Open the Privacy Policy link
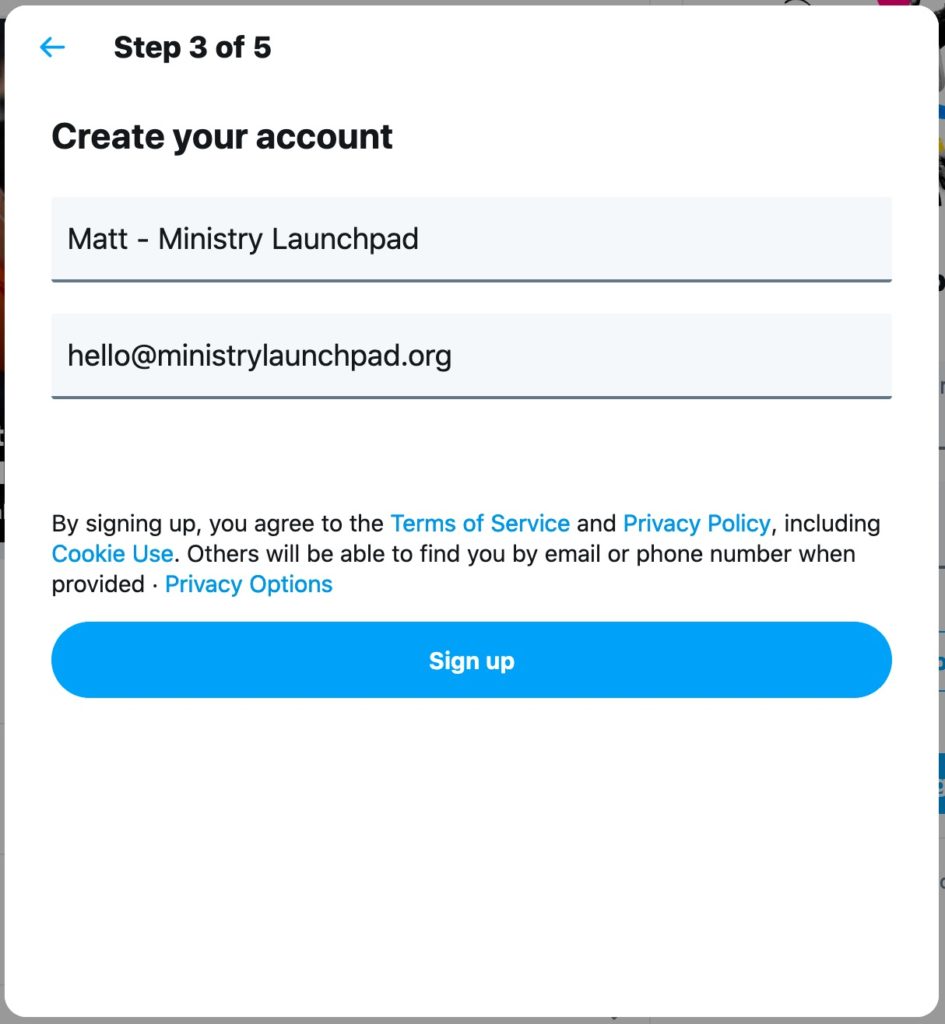The height and width of the screenshot is (1024, 945). point(697,523)
